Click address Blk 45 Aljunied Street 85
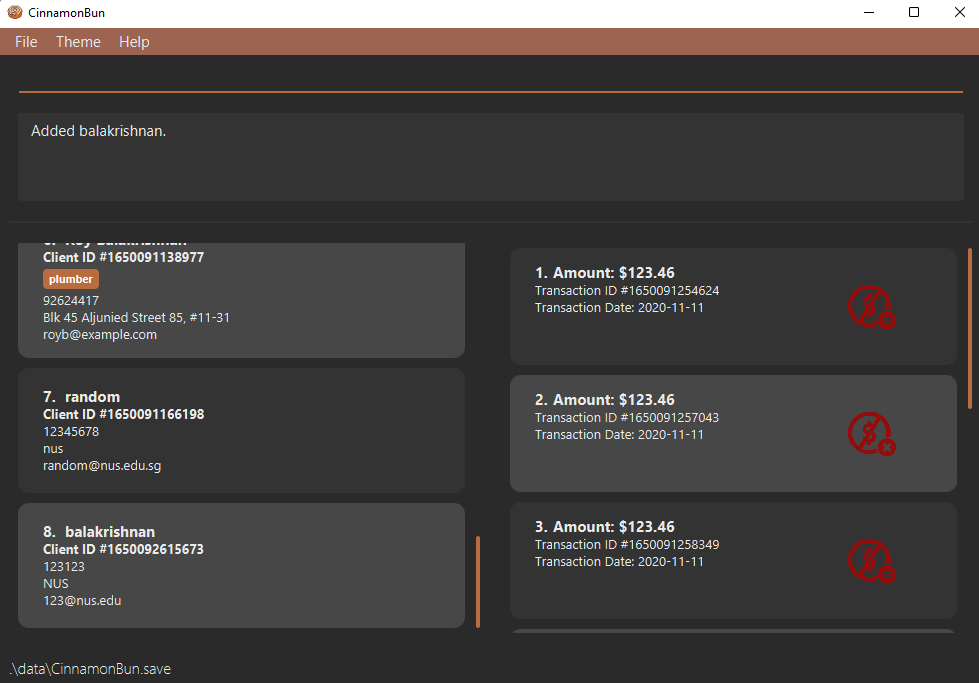This screenshot has width=979, height=683. click(x=136, y=317)
